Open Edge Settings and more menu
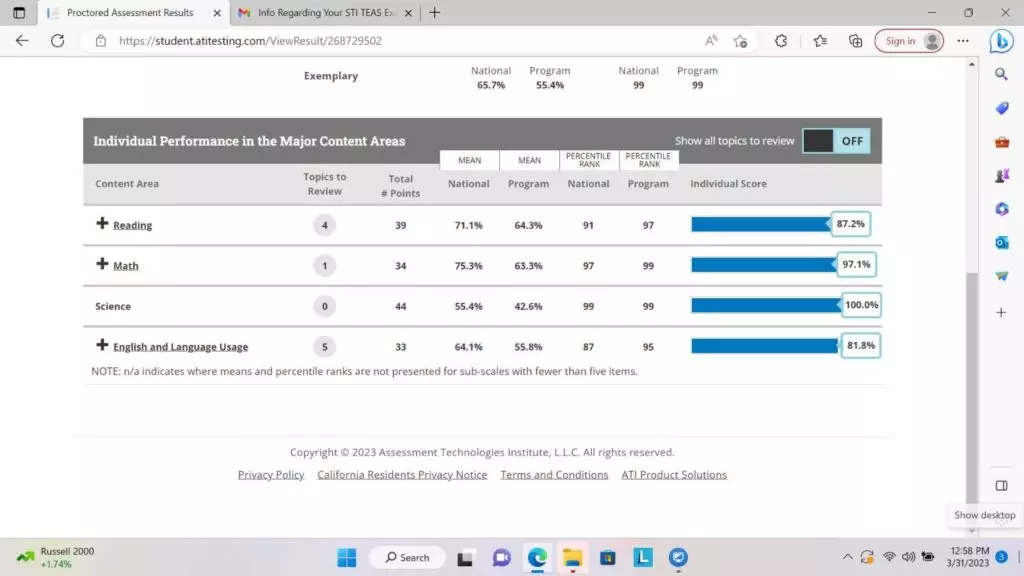The width and height of the screenshot is (1024, 576). click(x=963, y=40)
